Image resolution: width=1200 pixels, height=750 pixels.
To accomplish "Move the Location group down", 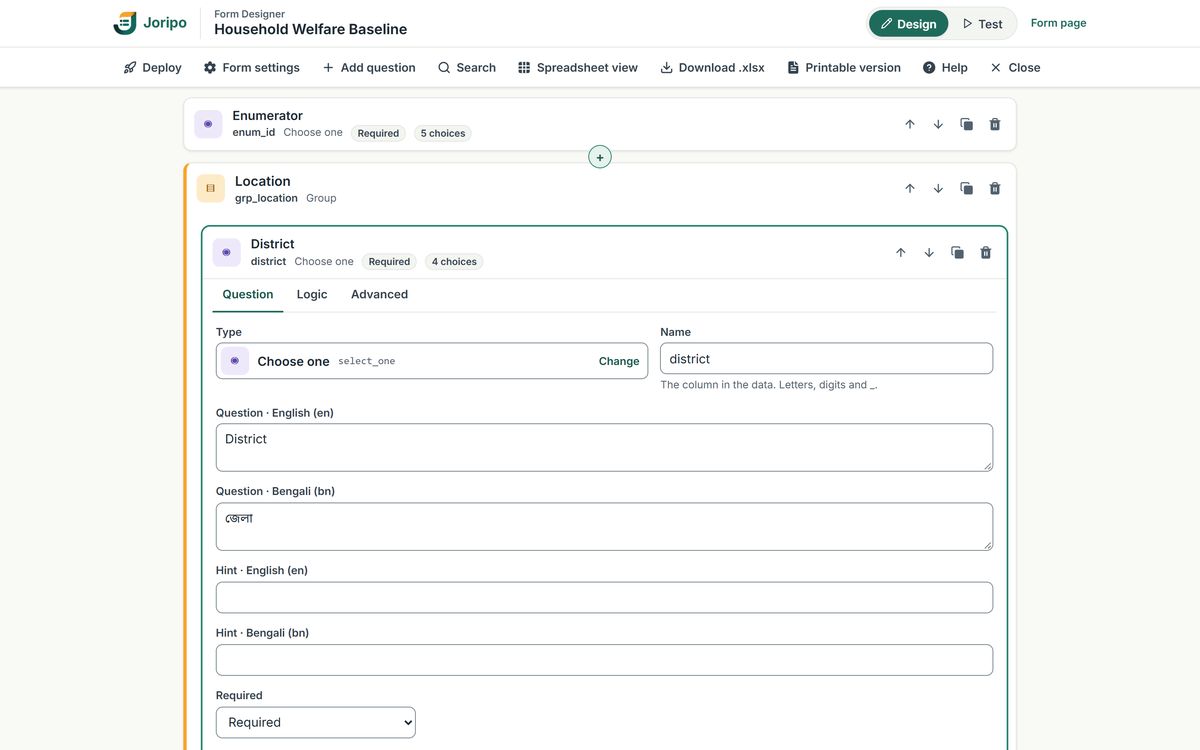I will click(938, 188).
